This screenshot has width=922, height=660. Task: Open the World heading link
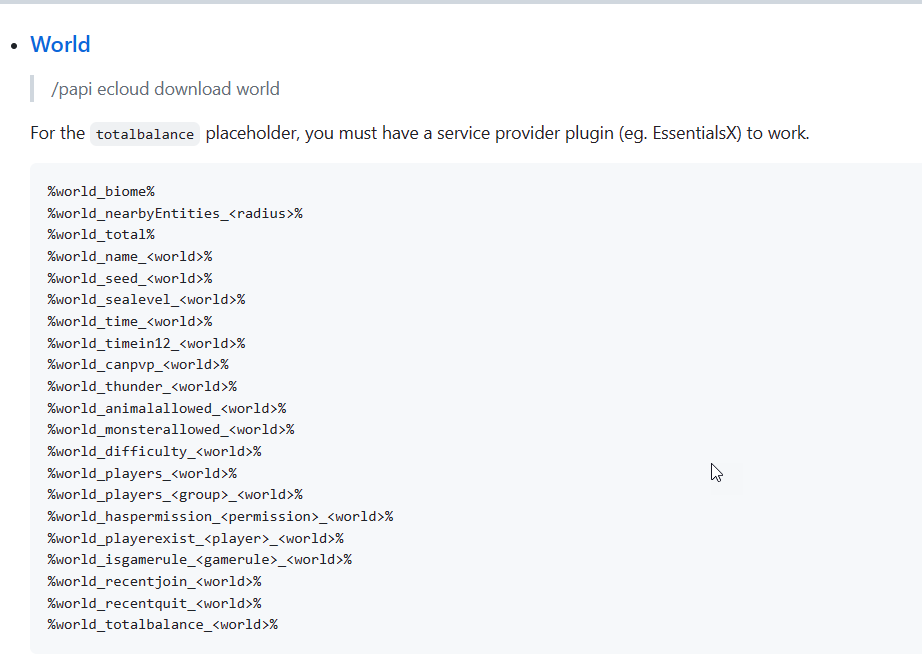60,44
